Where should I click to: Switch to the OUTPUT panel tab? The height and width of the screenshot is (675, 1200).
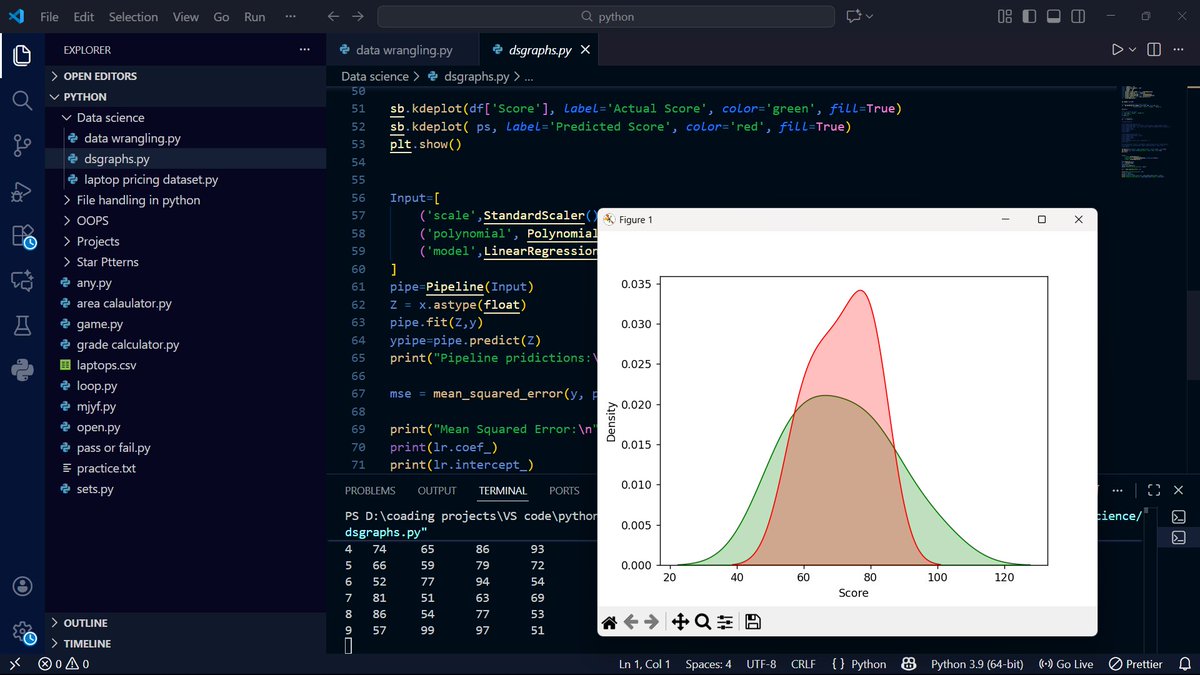(437, 490)
